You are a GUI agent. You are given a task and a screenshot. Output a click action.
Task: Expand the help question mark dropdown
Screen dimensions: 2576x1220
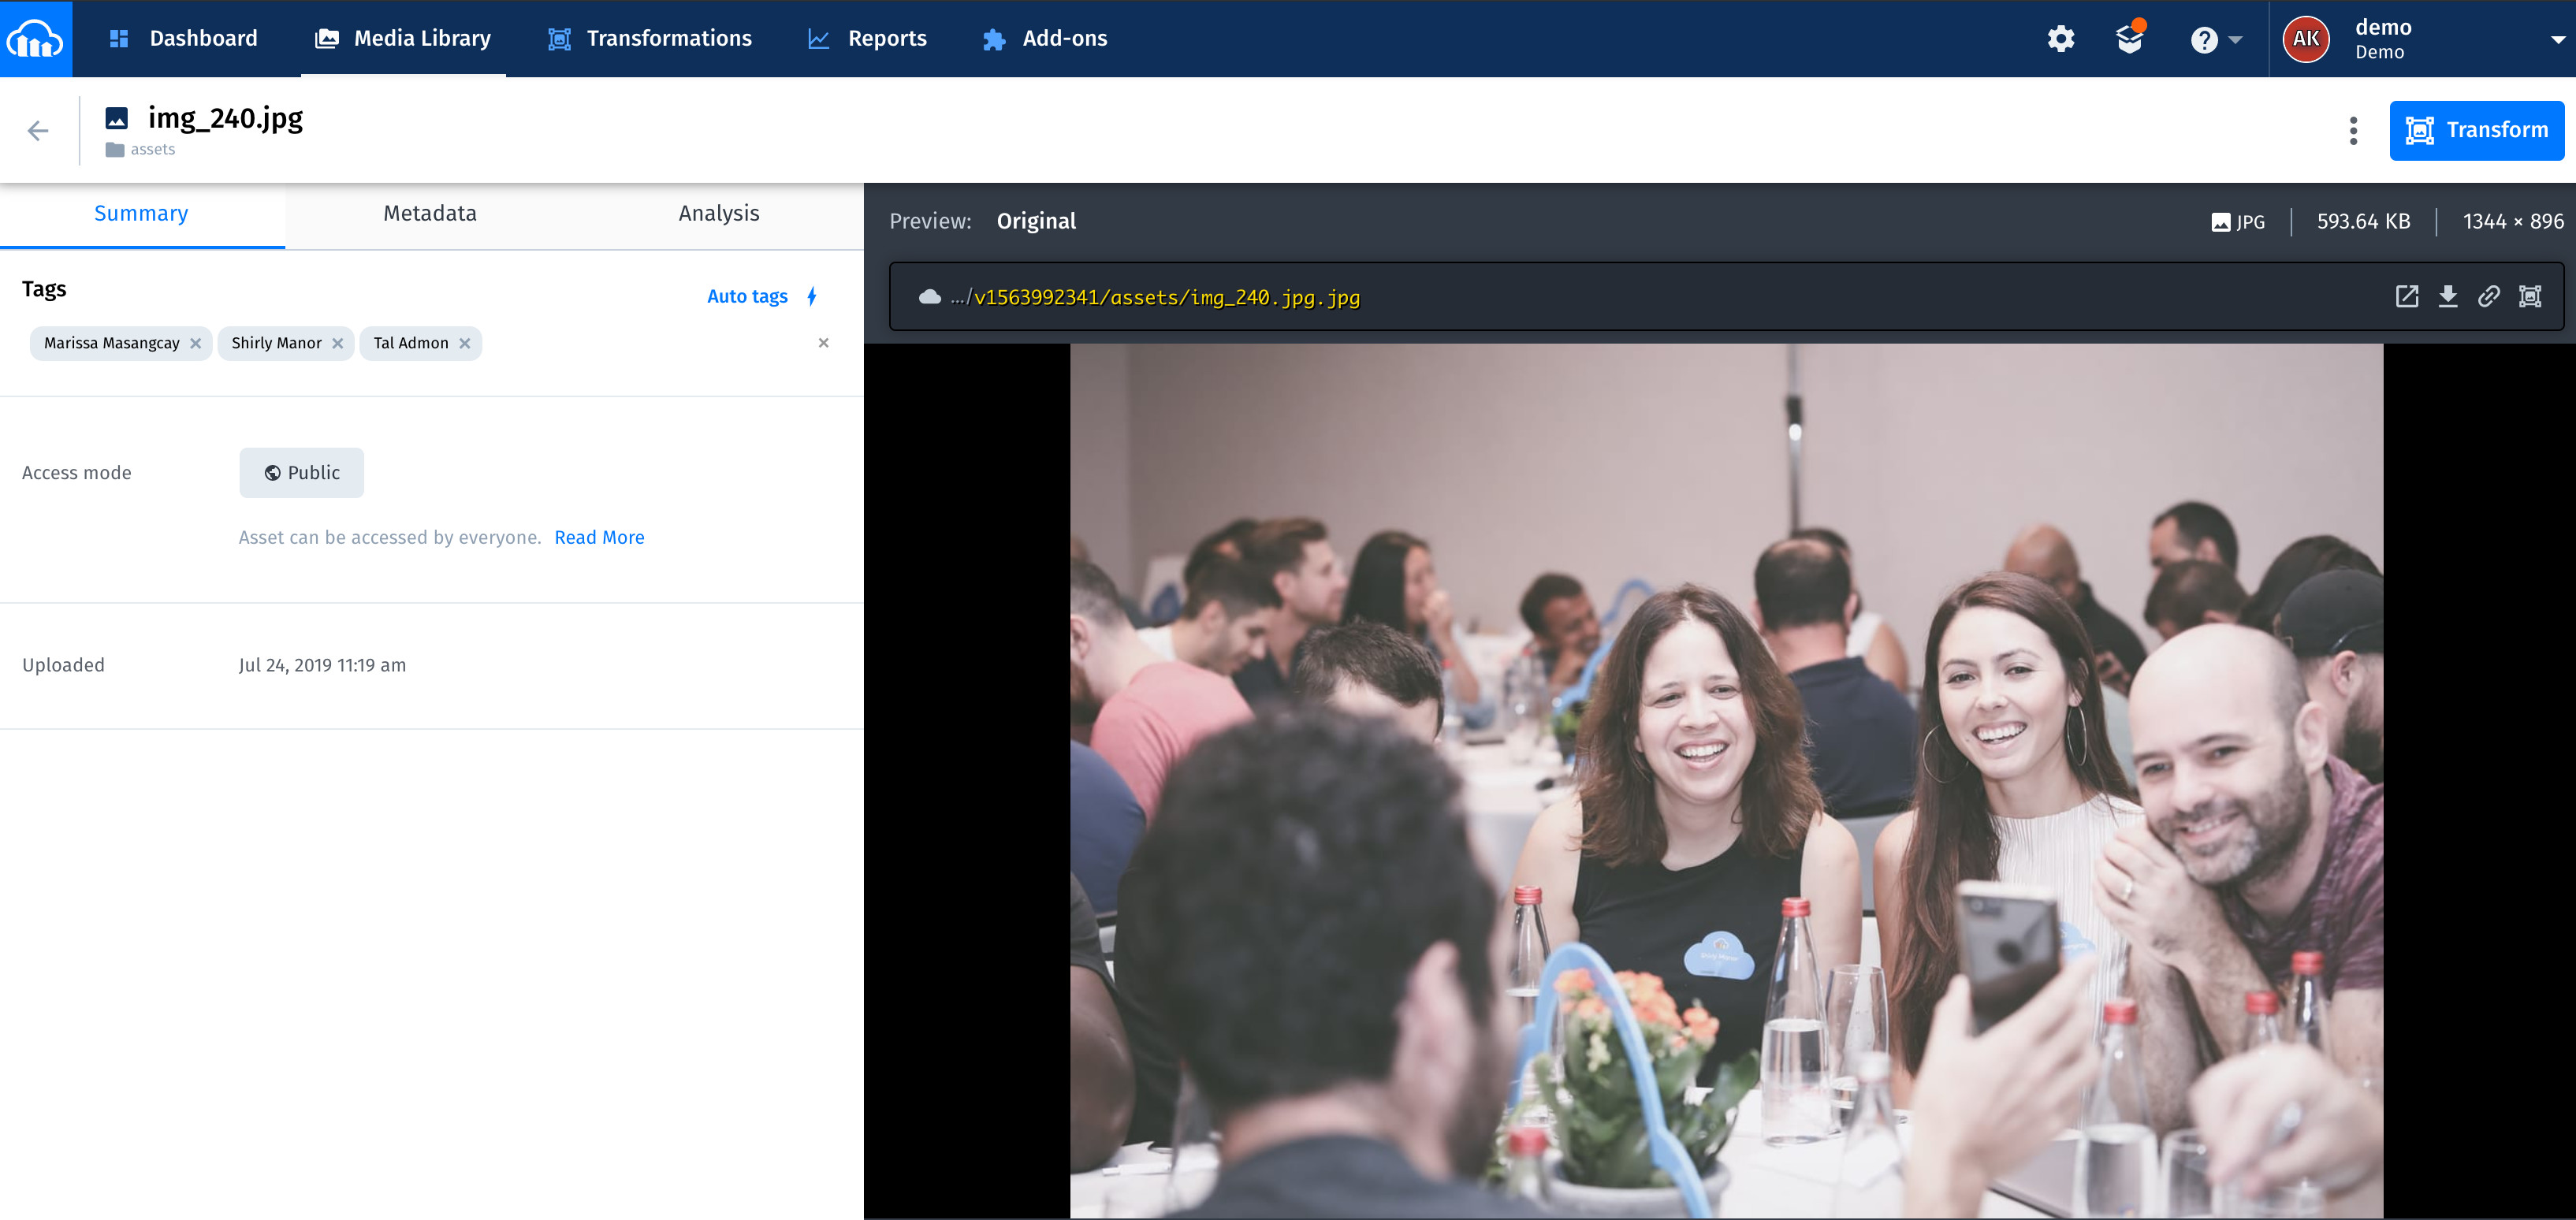[2216, 40]
